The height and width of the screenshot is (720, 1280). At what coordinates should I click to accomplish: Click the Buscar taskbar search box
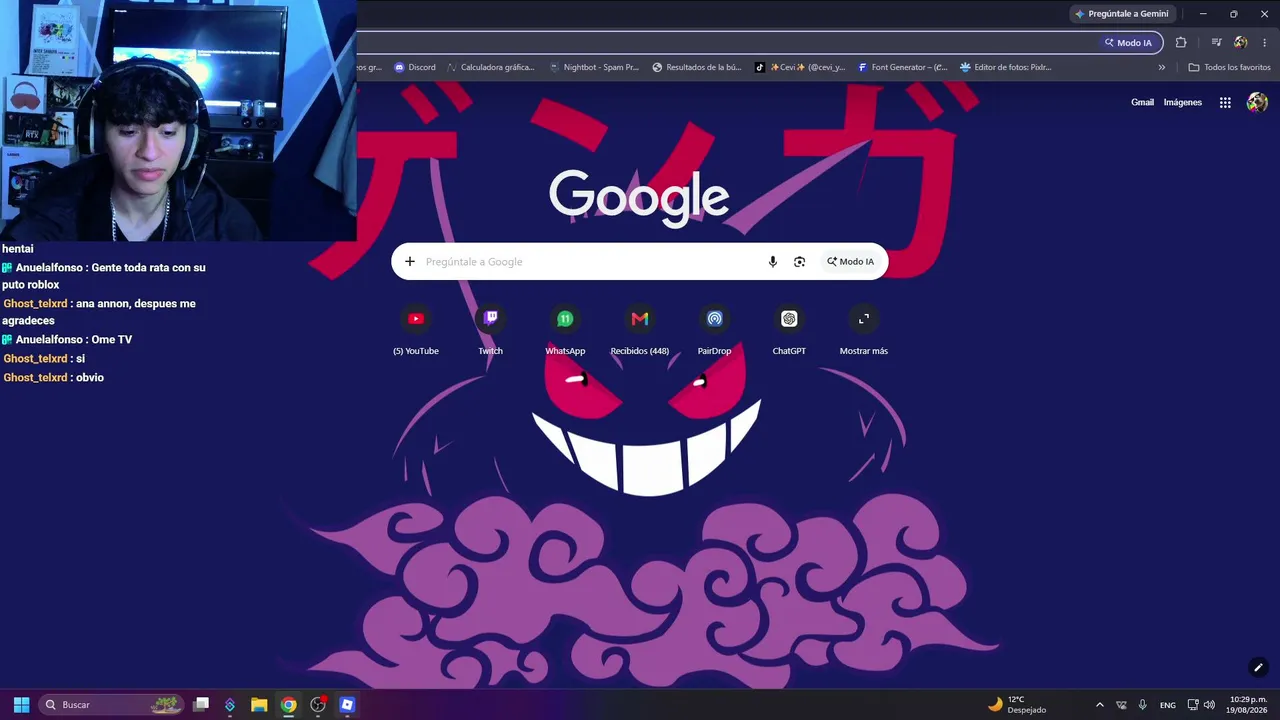(112, 705)
